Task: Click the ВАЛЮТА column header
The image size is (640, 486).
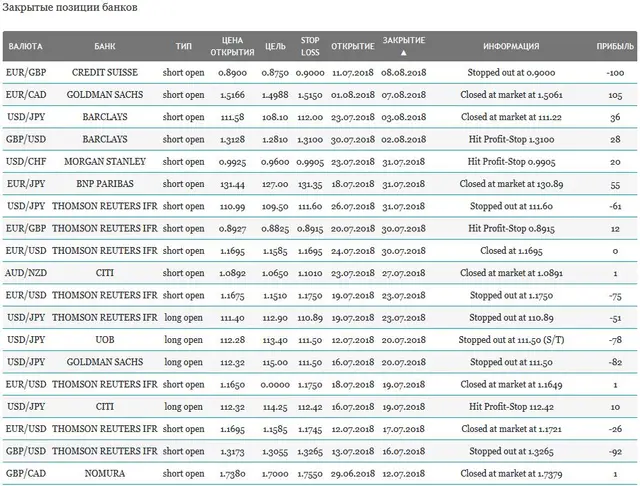Action: pyautogui.click(x=25, y=46)
